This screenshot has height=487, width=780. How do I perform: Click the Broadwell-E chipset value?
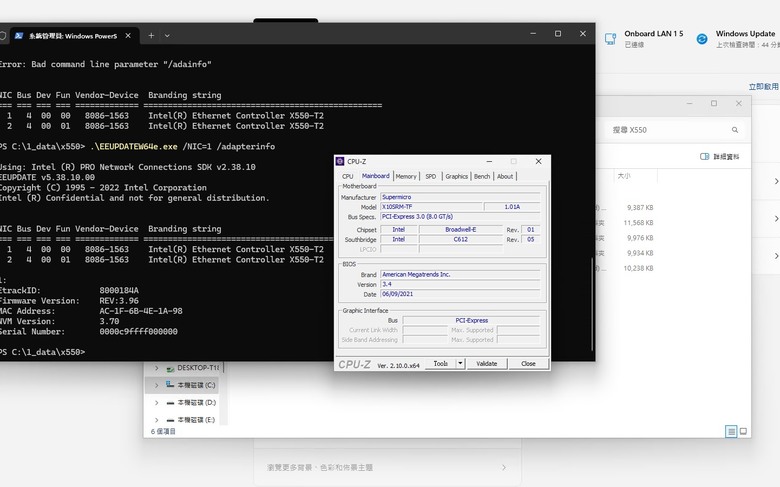pos(461,230)
